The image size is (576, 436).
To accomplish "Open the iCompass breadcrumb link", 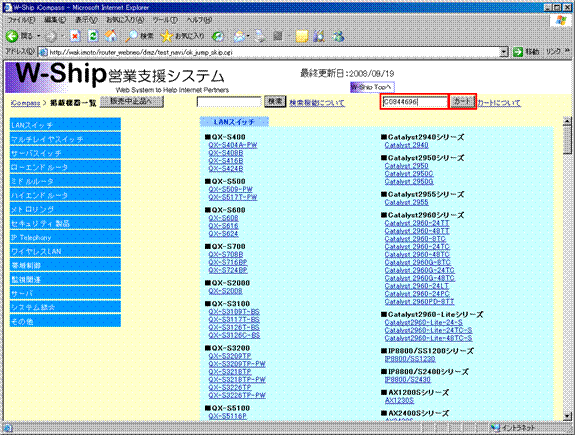I will (x=25, y=103).
